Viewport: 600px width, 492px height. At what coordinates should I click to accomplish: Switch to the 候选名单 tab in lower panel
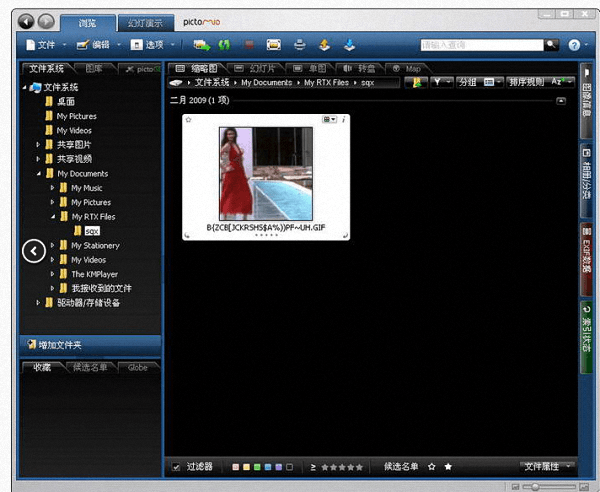[x=90, y=368]
